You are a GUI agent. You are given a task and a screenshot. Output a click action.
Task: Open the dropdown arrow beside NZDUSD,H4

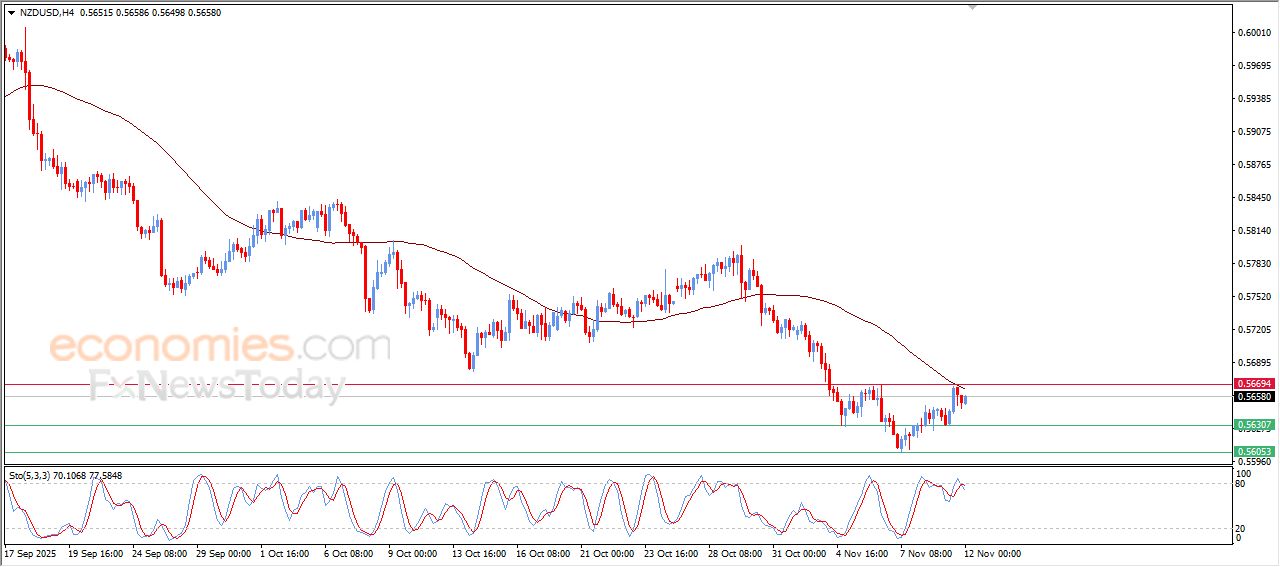coord(11,13)
